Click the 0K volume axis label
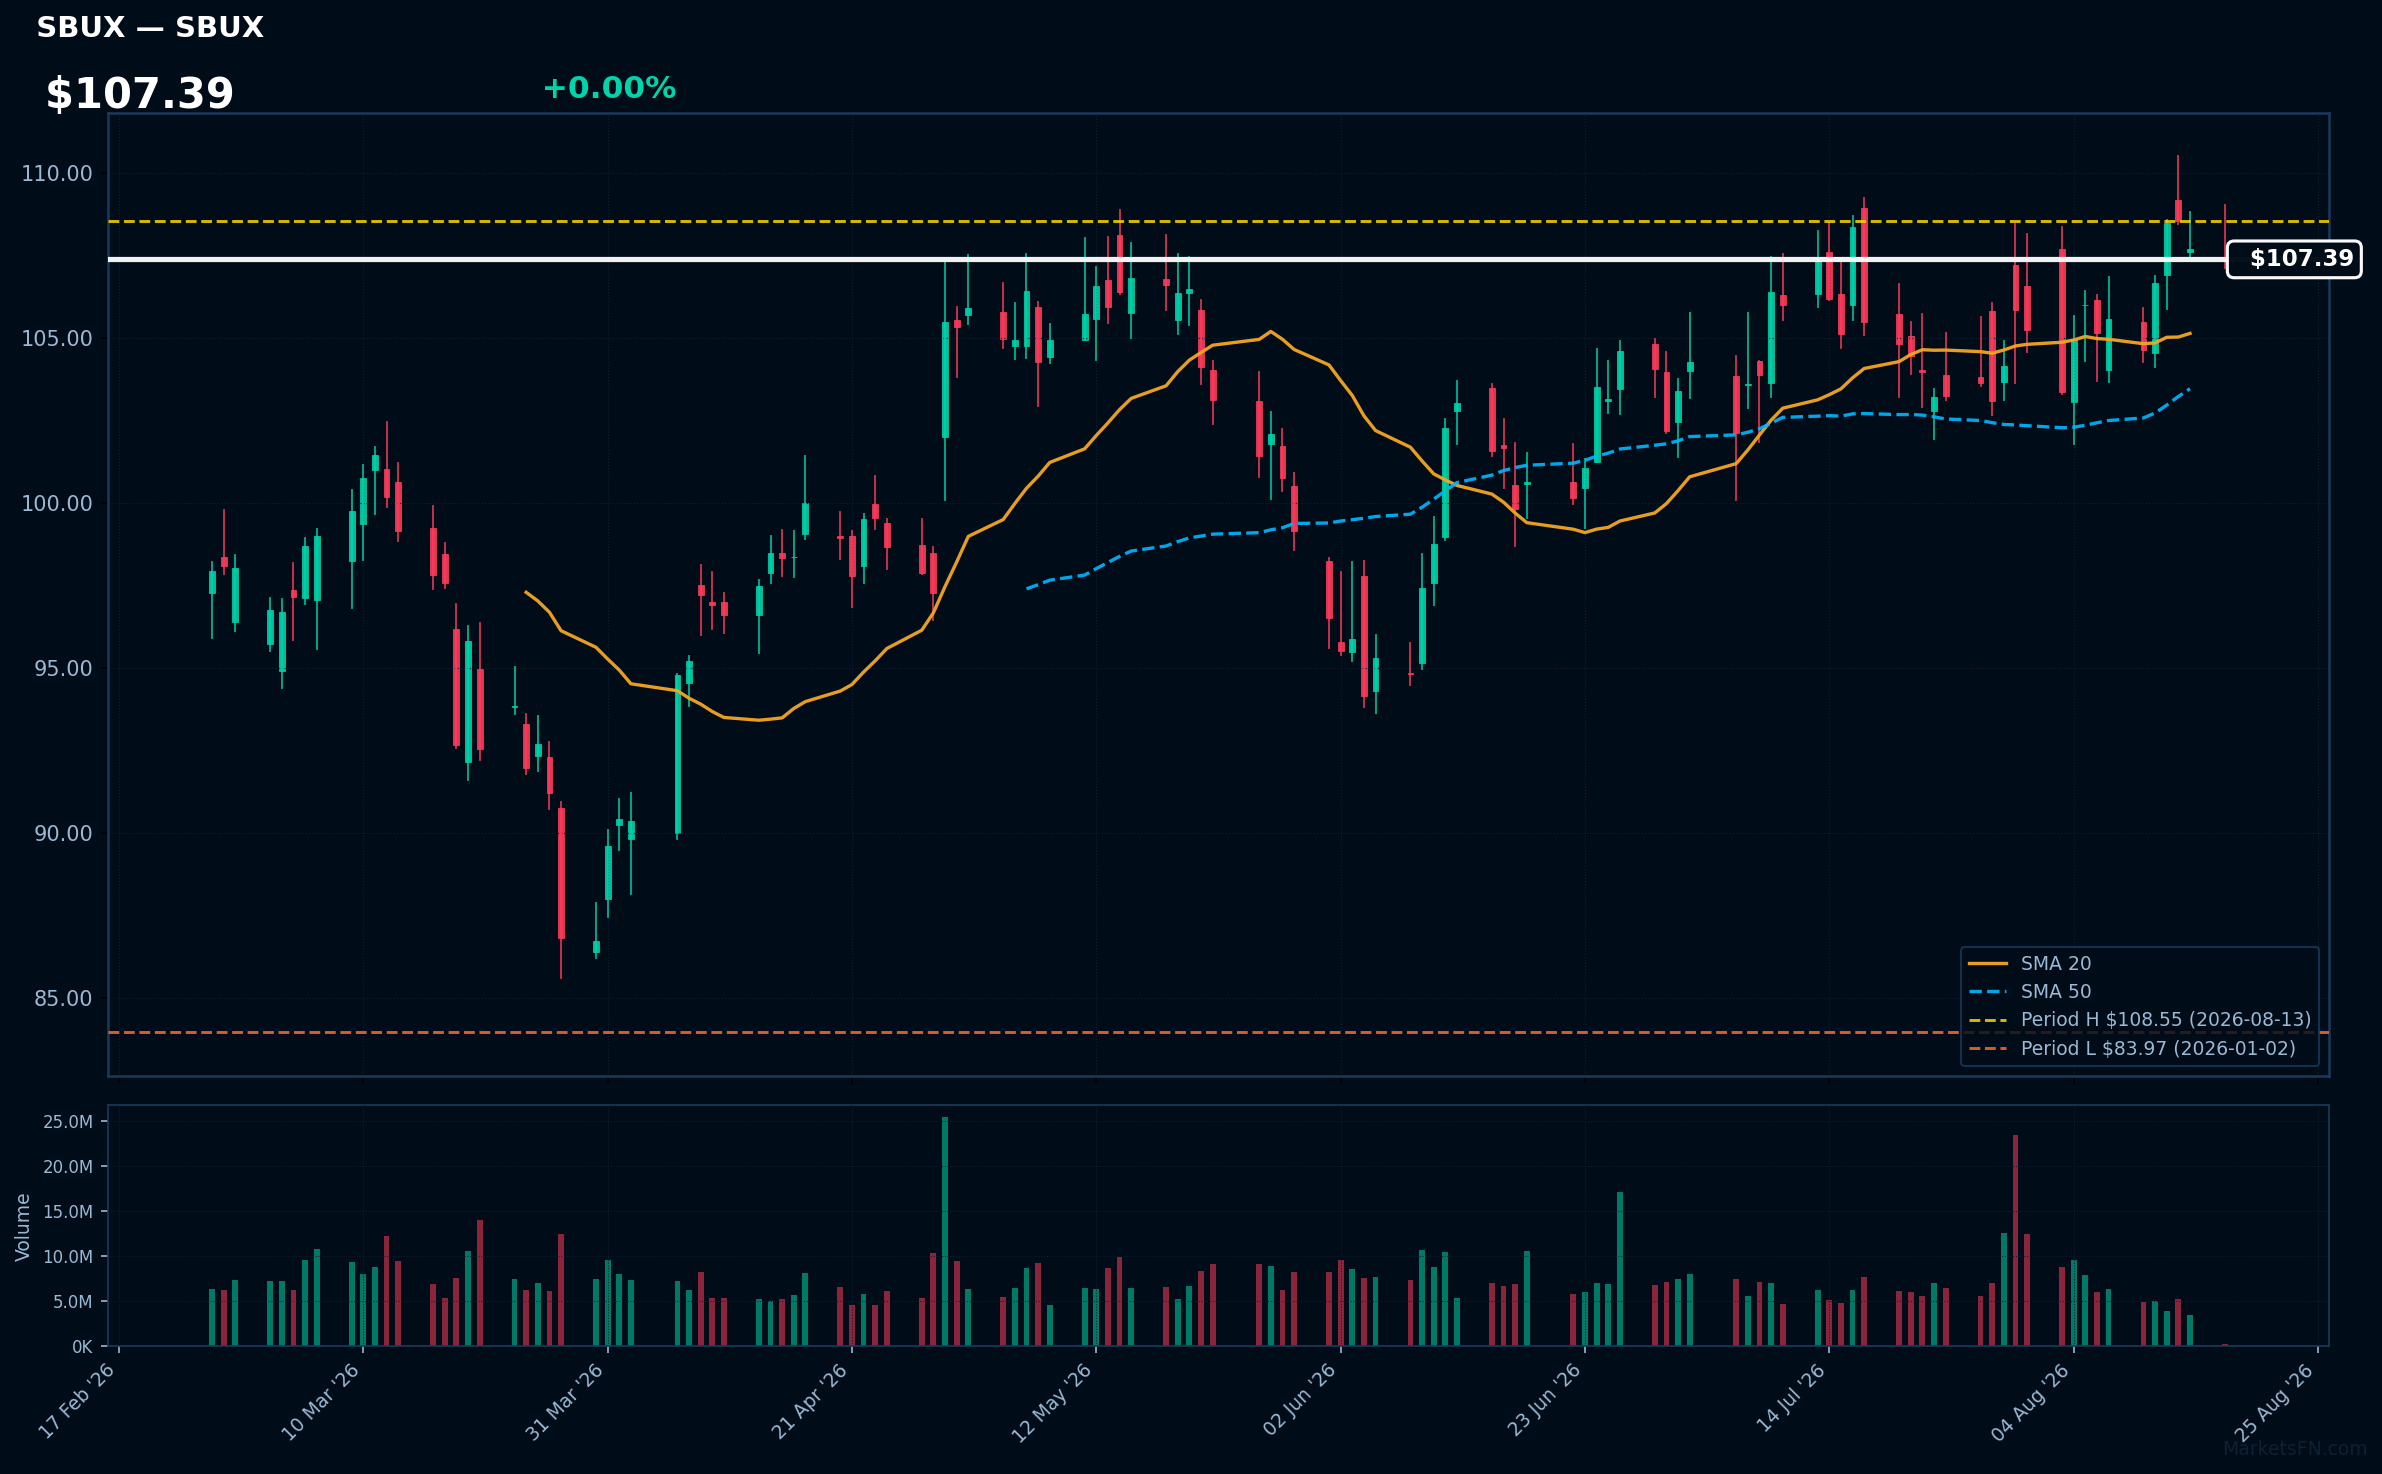 click(x=82, y=1347)
